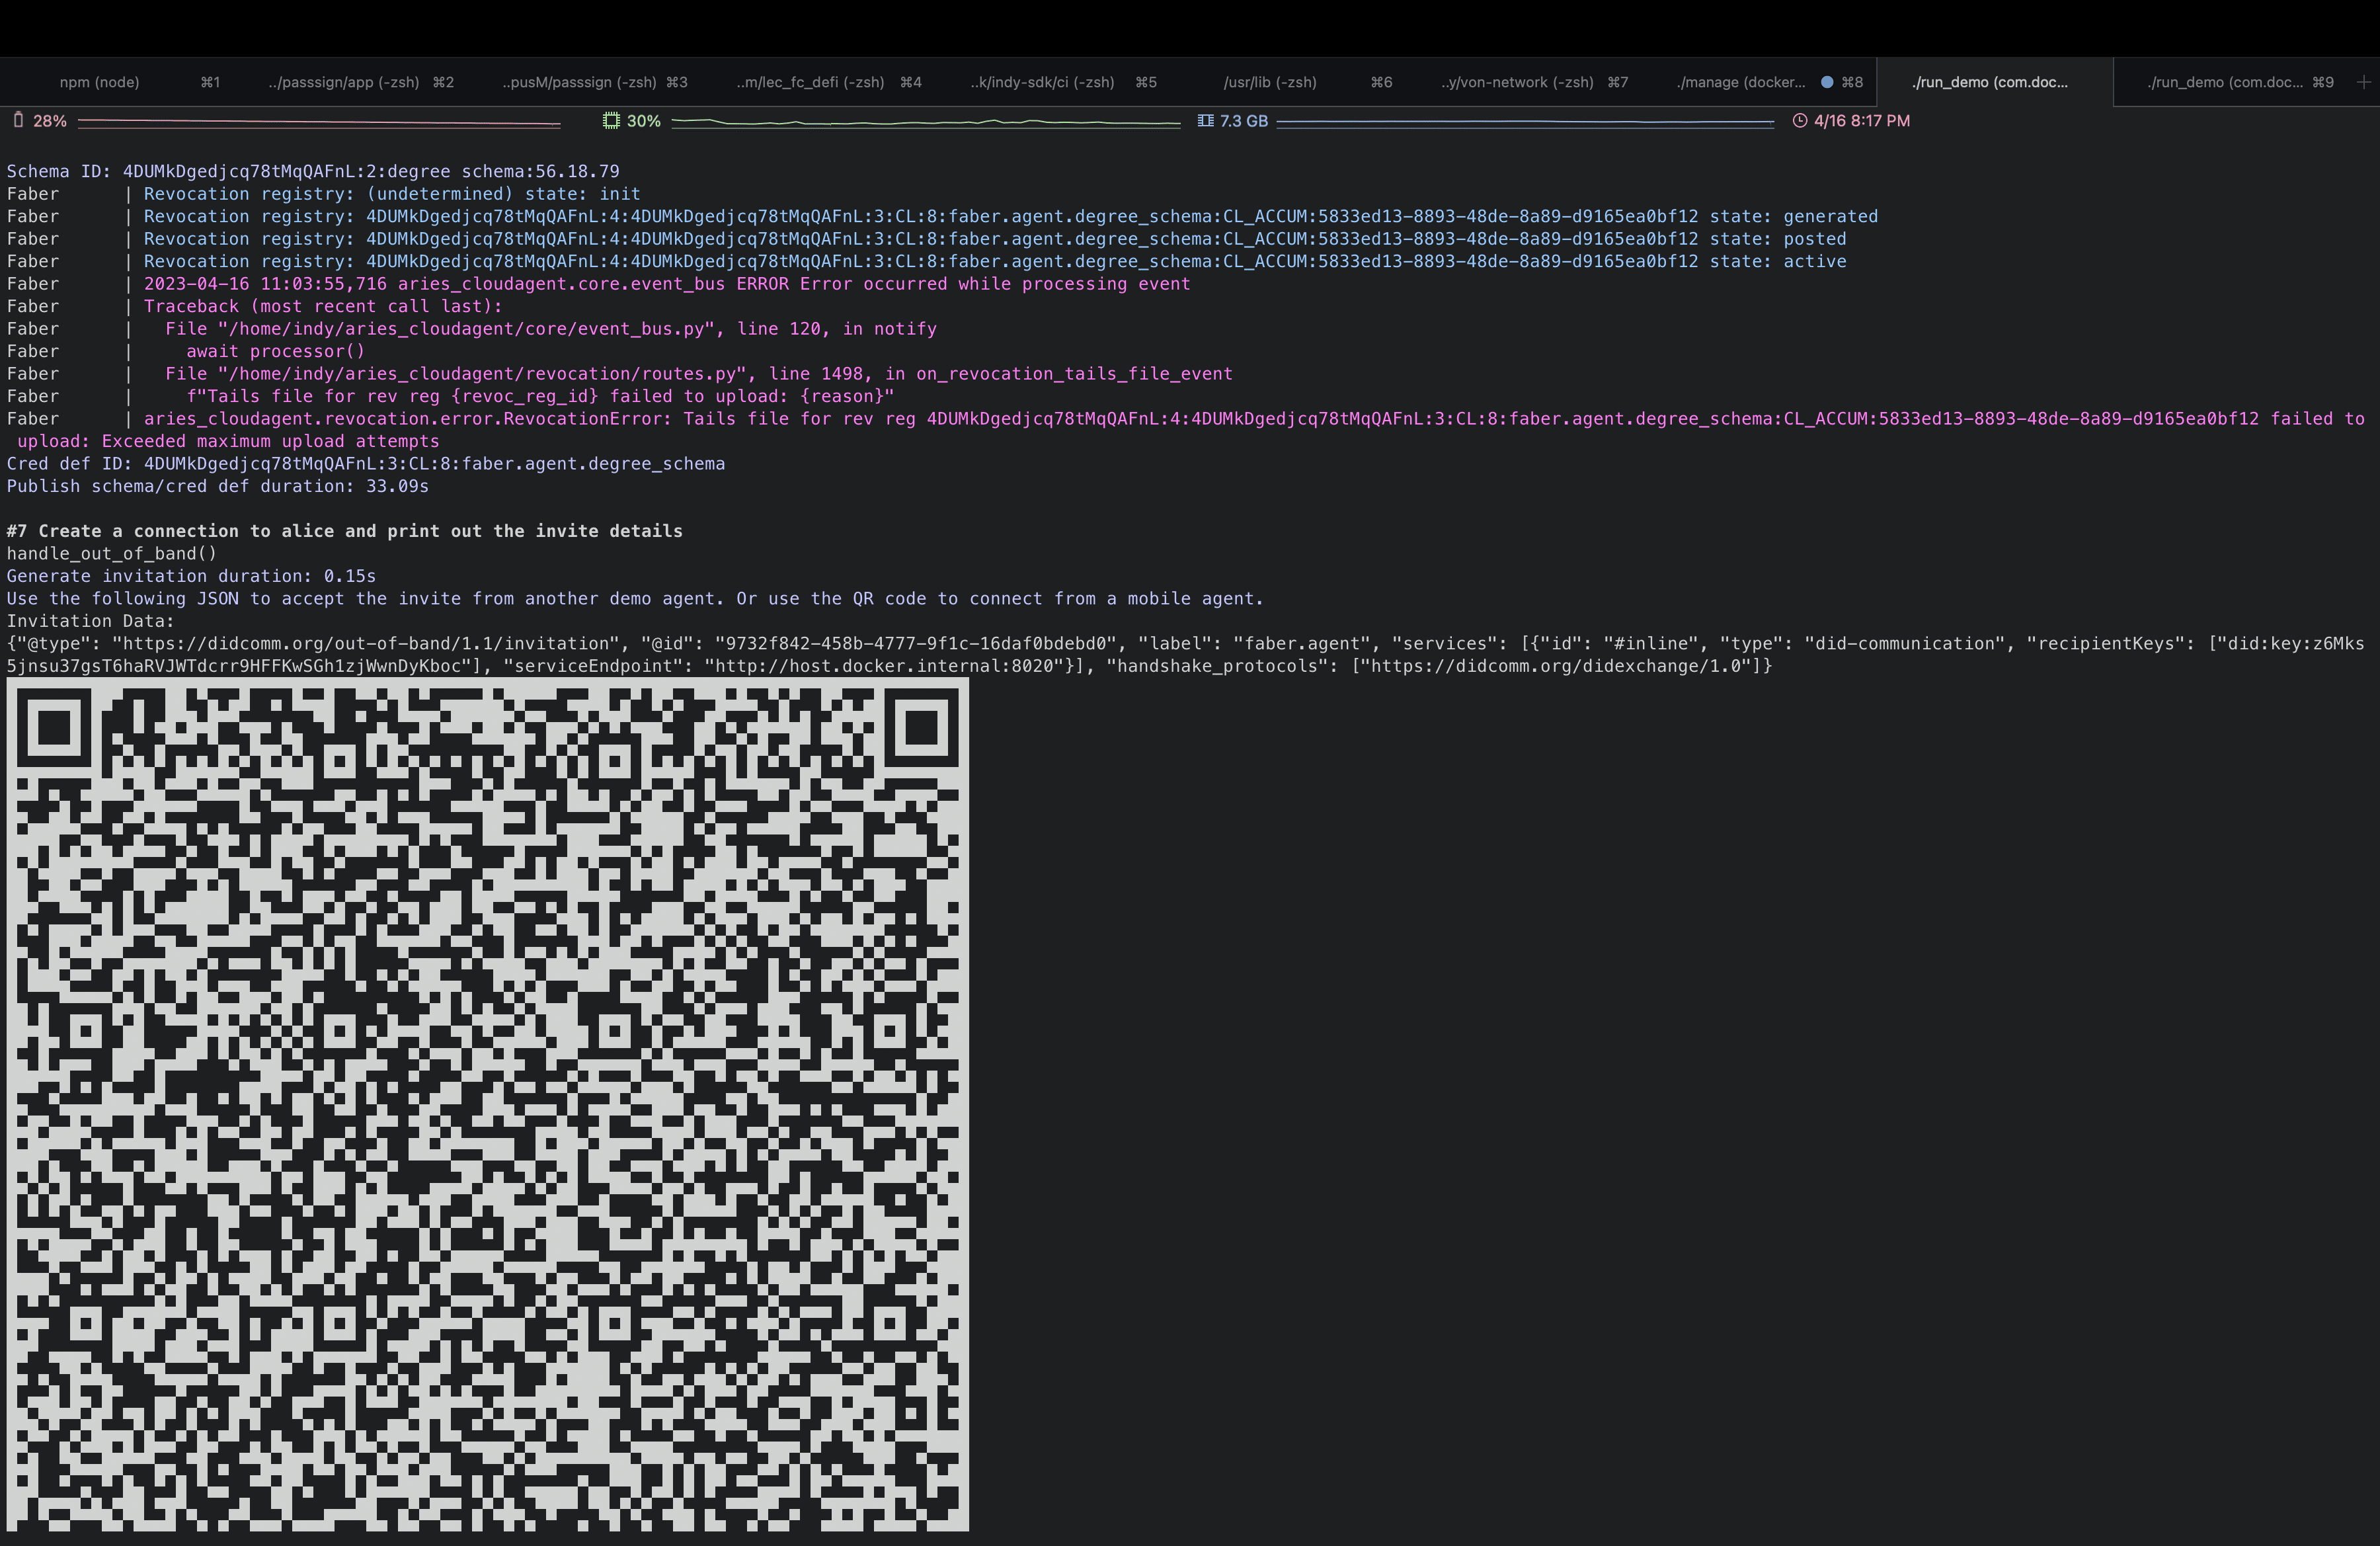Image resolution: width=2380 pixels, height=1546 pixels.
Task: Click the battery usage sparkline graph
Action: (319, 123)
